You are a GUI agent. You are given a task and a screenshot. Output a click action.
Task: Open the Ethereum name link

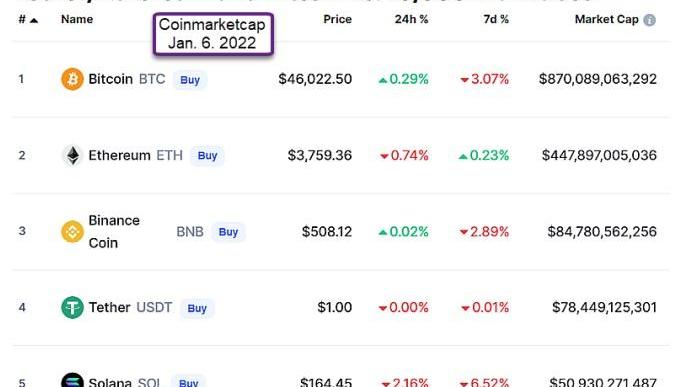click(119, 155)
